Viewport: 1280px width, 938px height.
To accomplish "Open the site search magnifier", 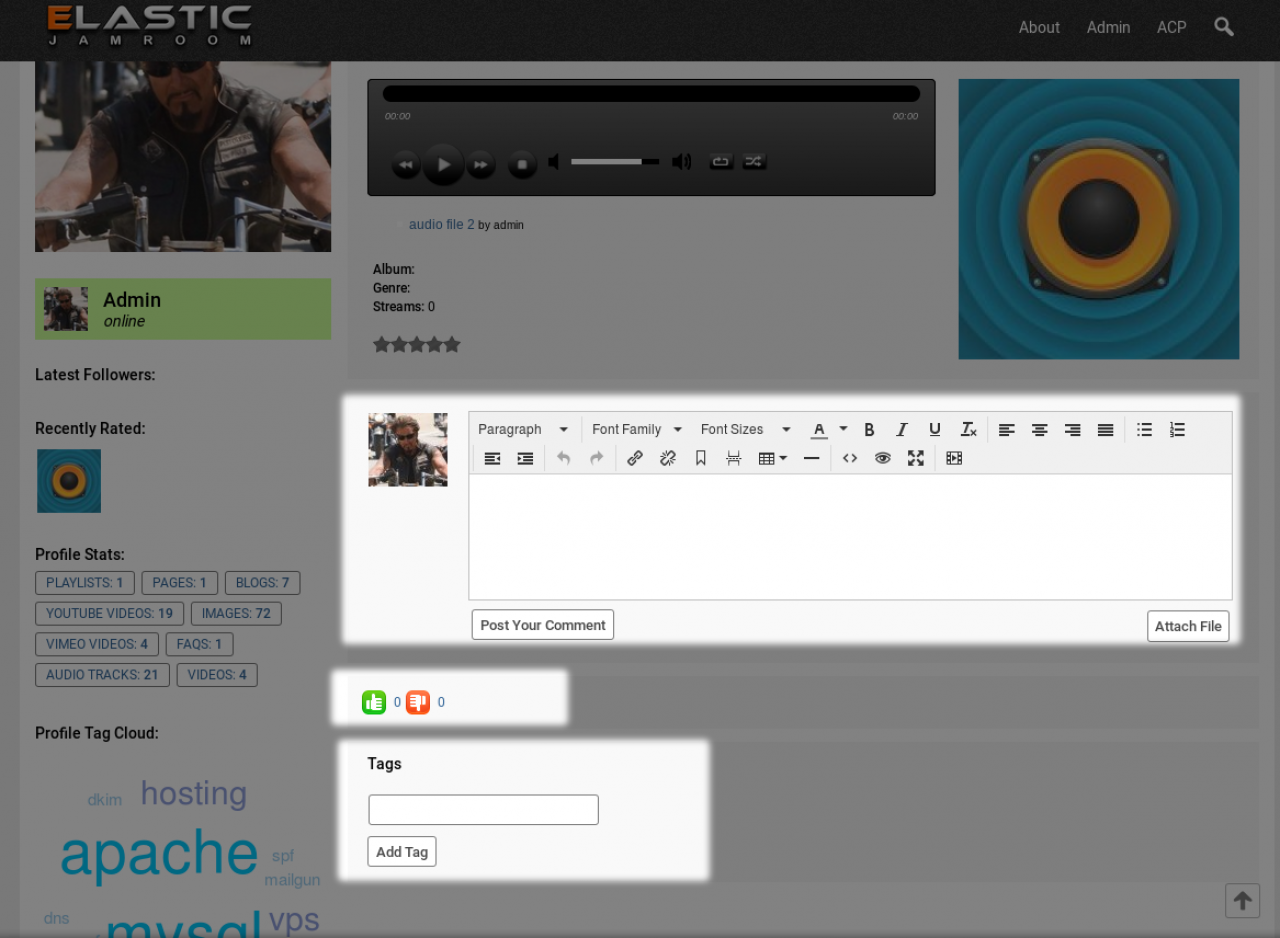I will (1224, 27).
